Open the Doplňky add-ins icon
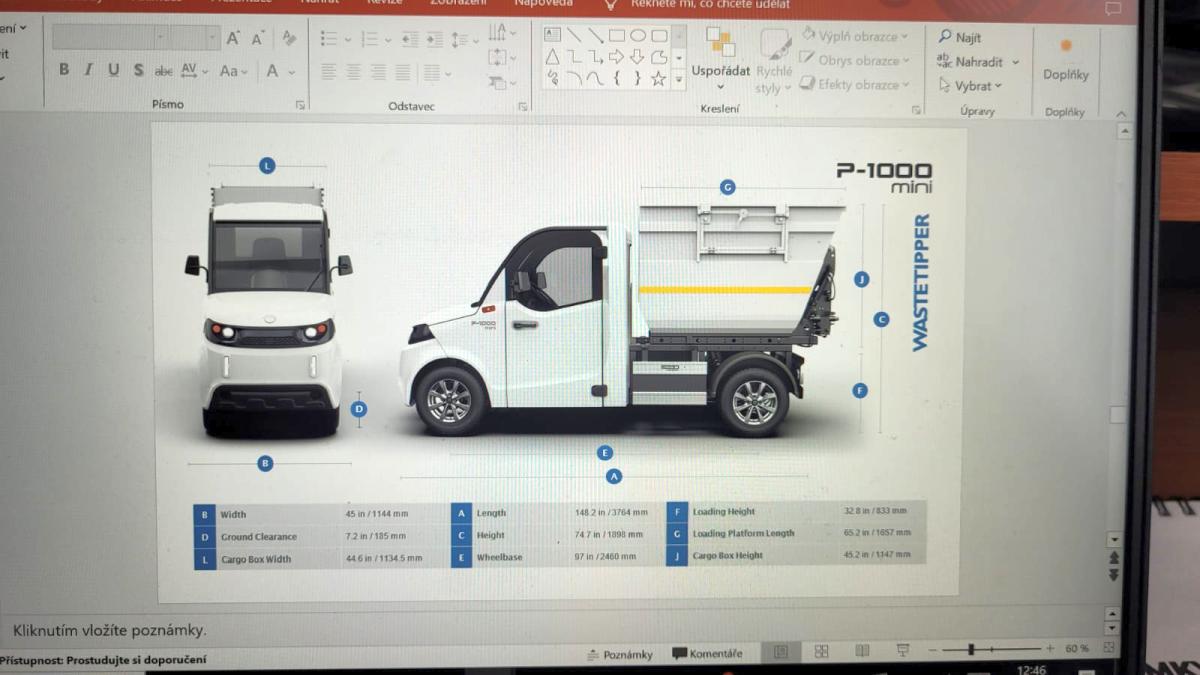The width and height of the screenshot is (1200, 675). pos(1065,48)
